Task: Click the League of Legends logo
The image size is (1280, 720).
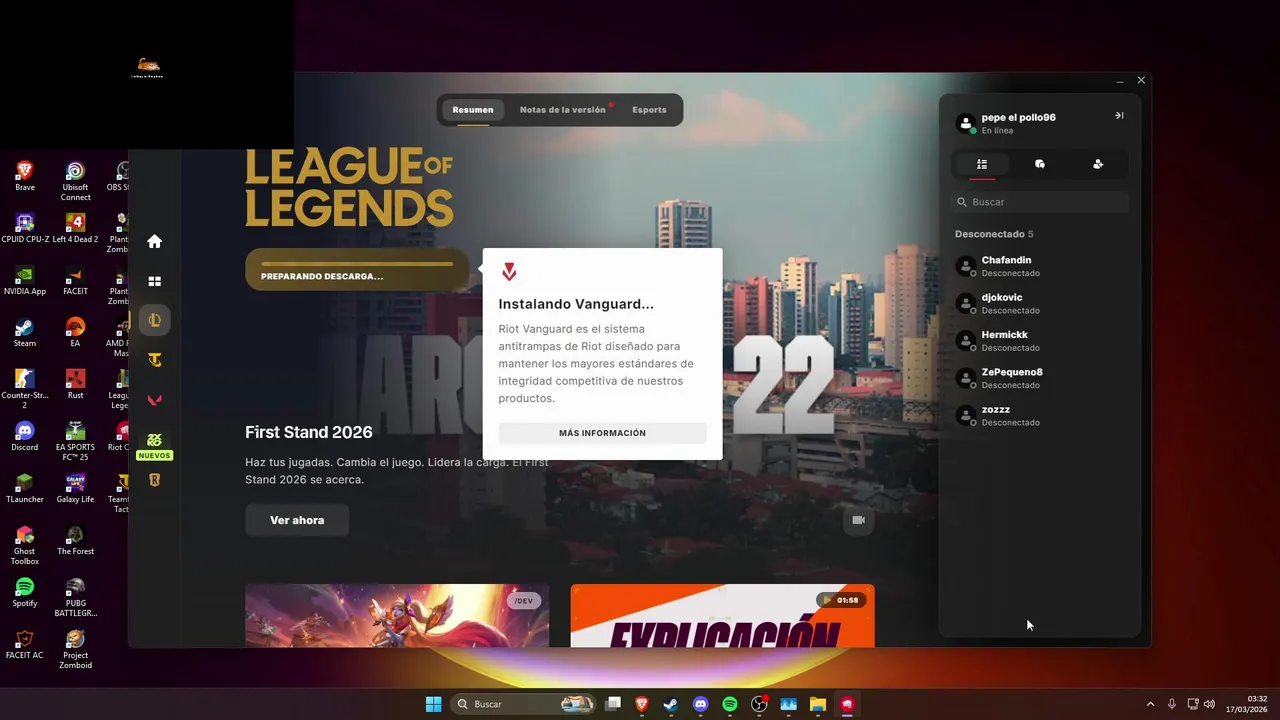Action: coord(349,187)
